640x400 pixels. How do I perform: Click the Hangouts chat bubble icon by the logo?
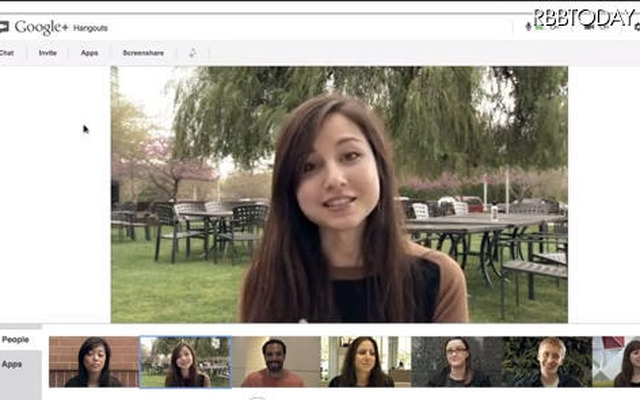(x=4, y=27)
